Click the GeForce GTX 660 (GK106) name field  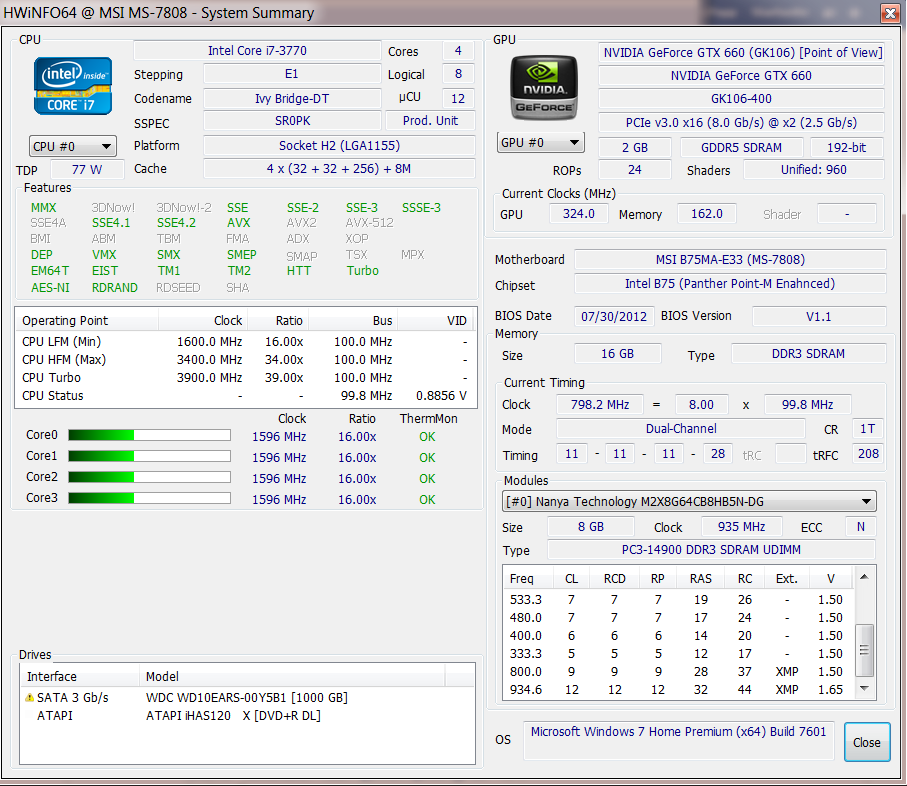pos(743,53)
